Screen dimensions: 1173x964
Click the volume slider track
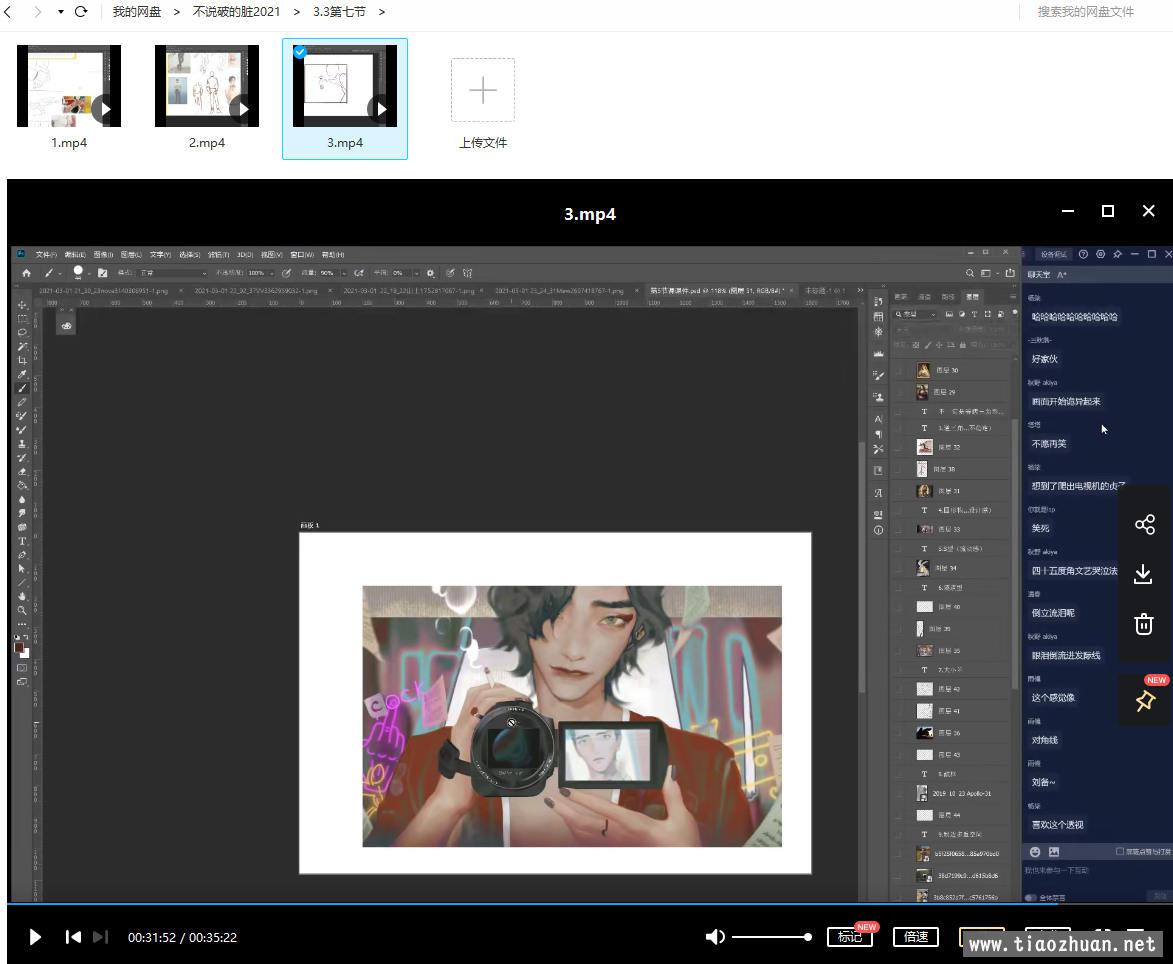click(x=770, y=937)
